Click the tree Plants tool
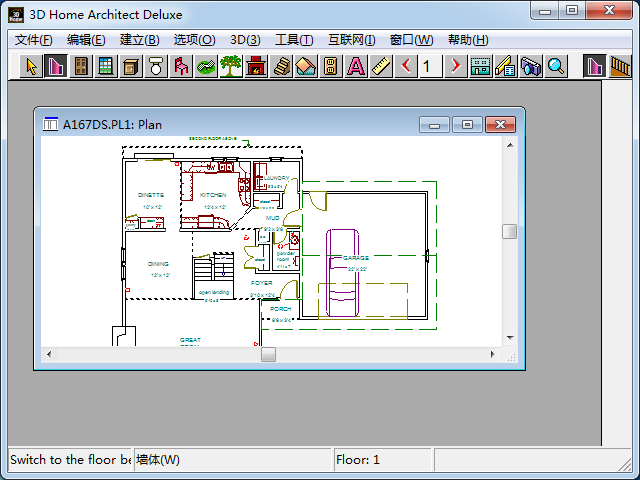 tap(231, 67)
